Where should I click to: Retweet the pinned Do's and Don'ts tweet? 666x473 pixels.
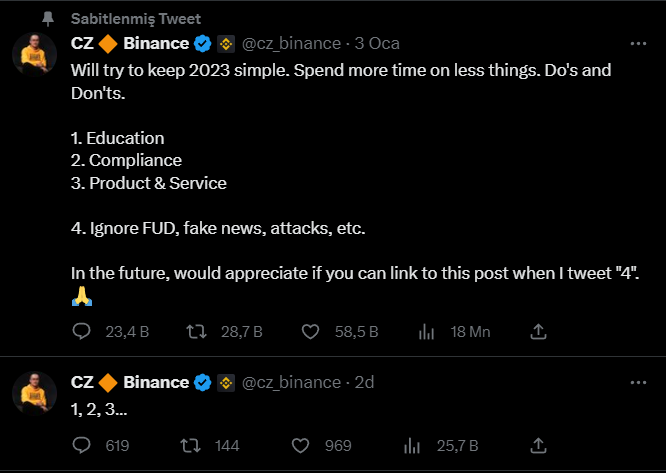(x=196, y=331)
